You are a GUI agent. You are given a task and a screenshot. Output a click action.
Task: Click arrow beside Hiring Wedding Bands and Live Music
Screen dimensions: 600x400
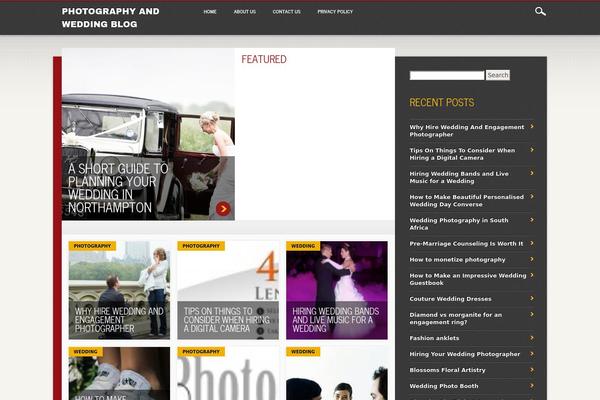coord(532,173)
